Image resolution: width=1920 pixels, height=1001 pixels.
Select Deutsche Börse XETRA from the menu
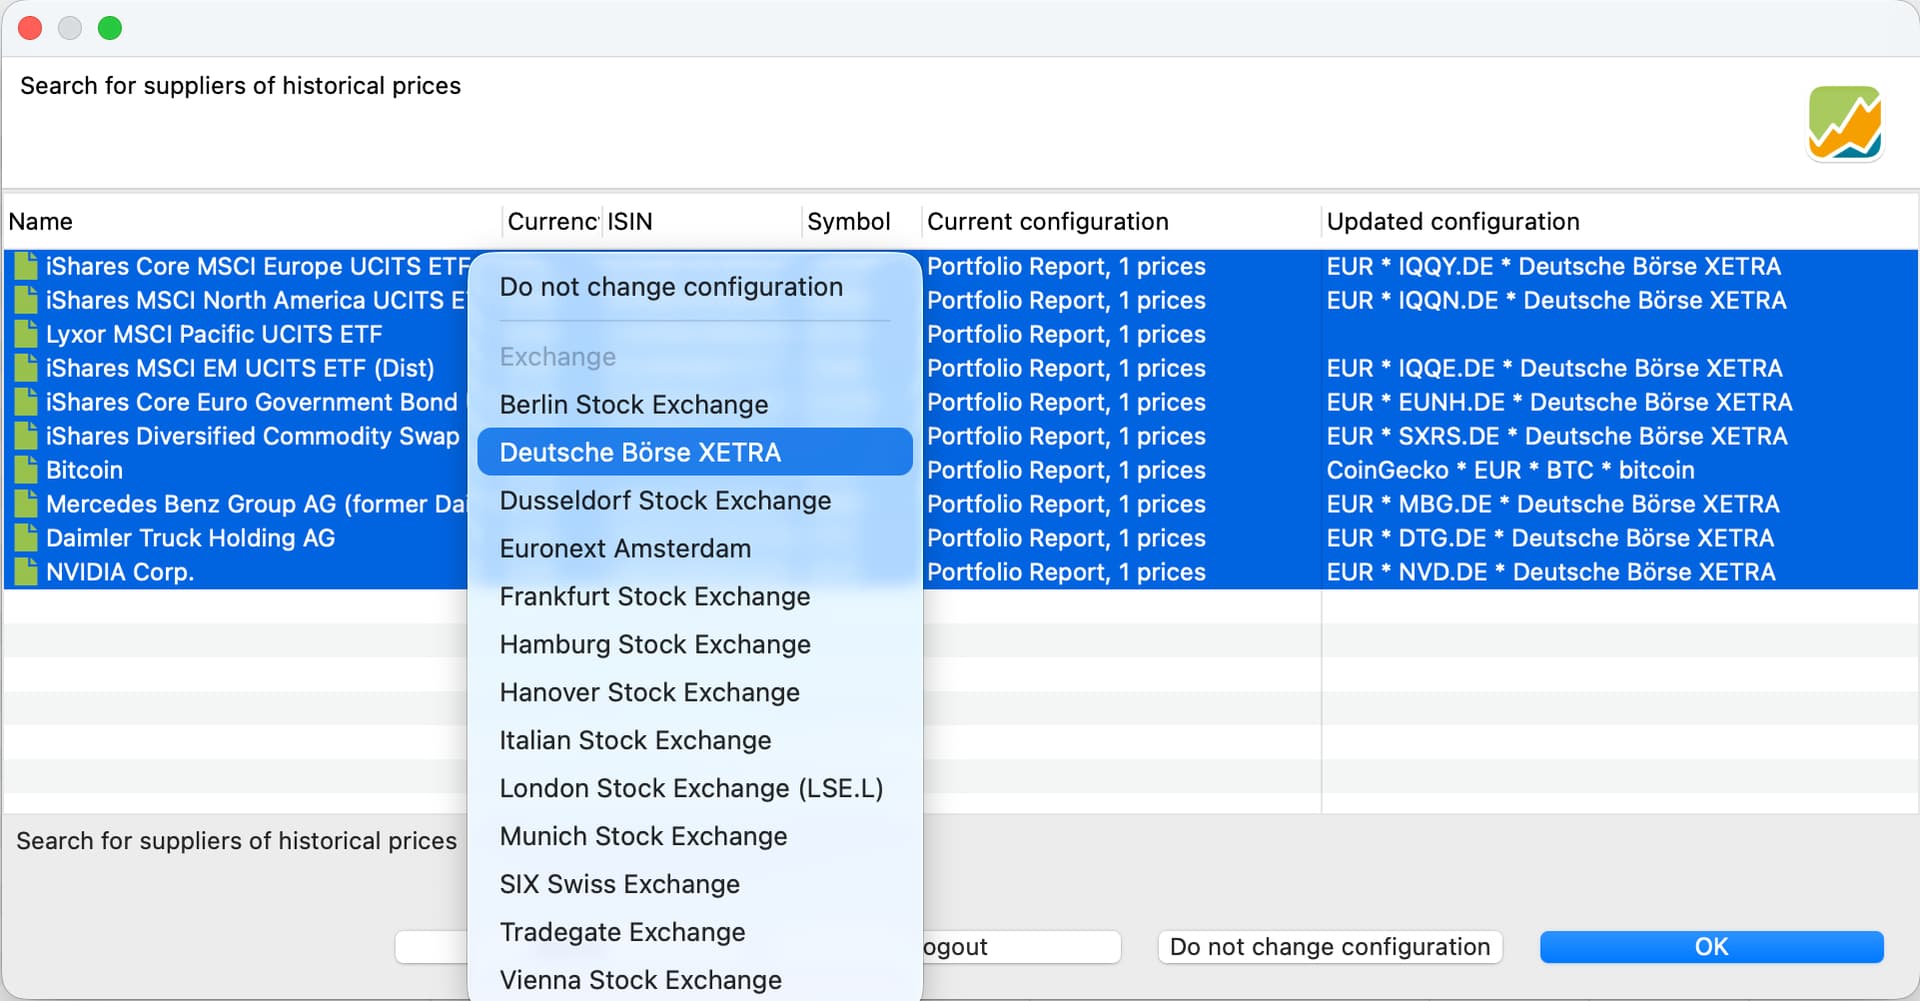point(640,452)
